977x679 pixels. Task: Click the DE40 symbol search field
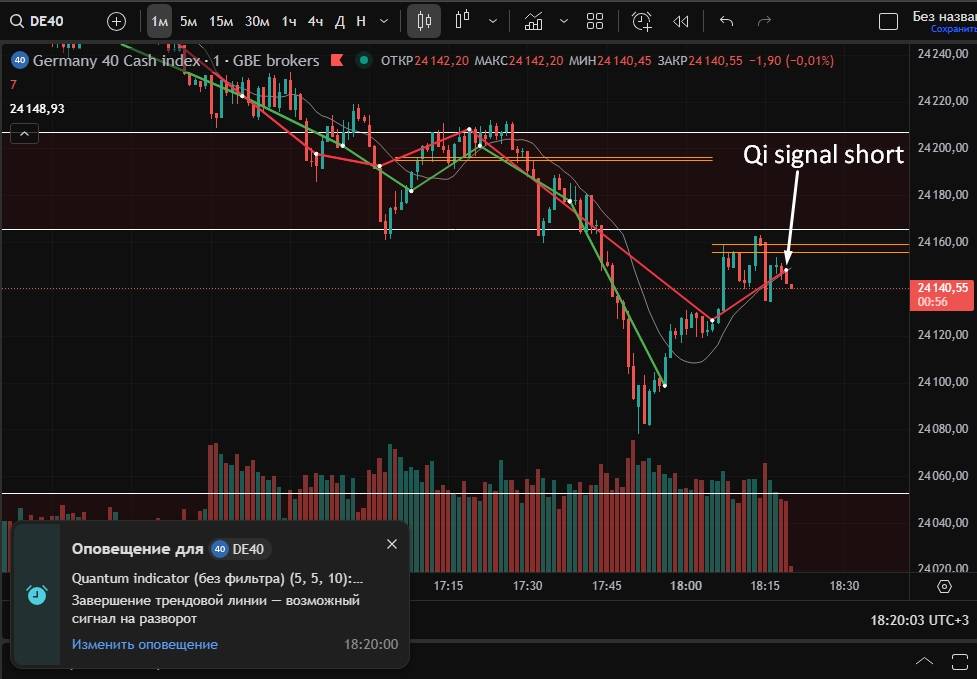click(x=50, y=21)
